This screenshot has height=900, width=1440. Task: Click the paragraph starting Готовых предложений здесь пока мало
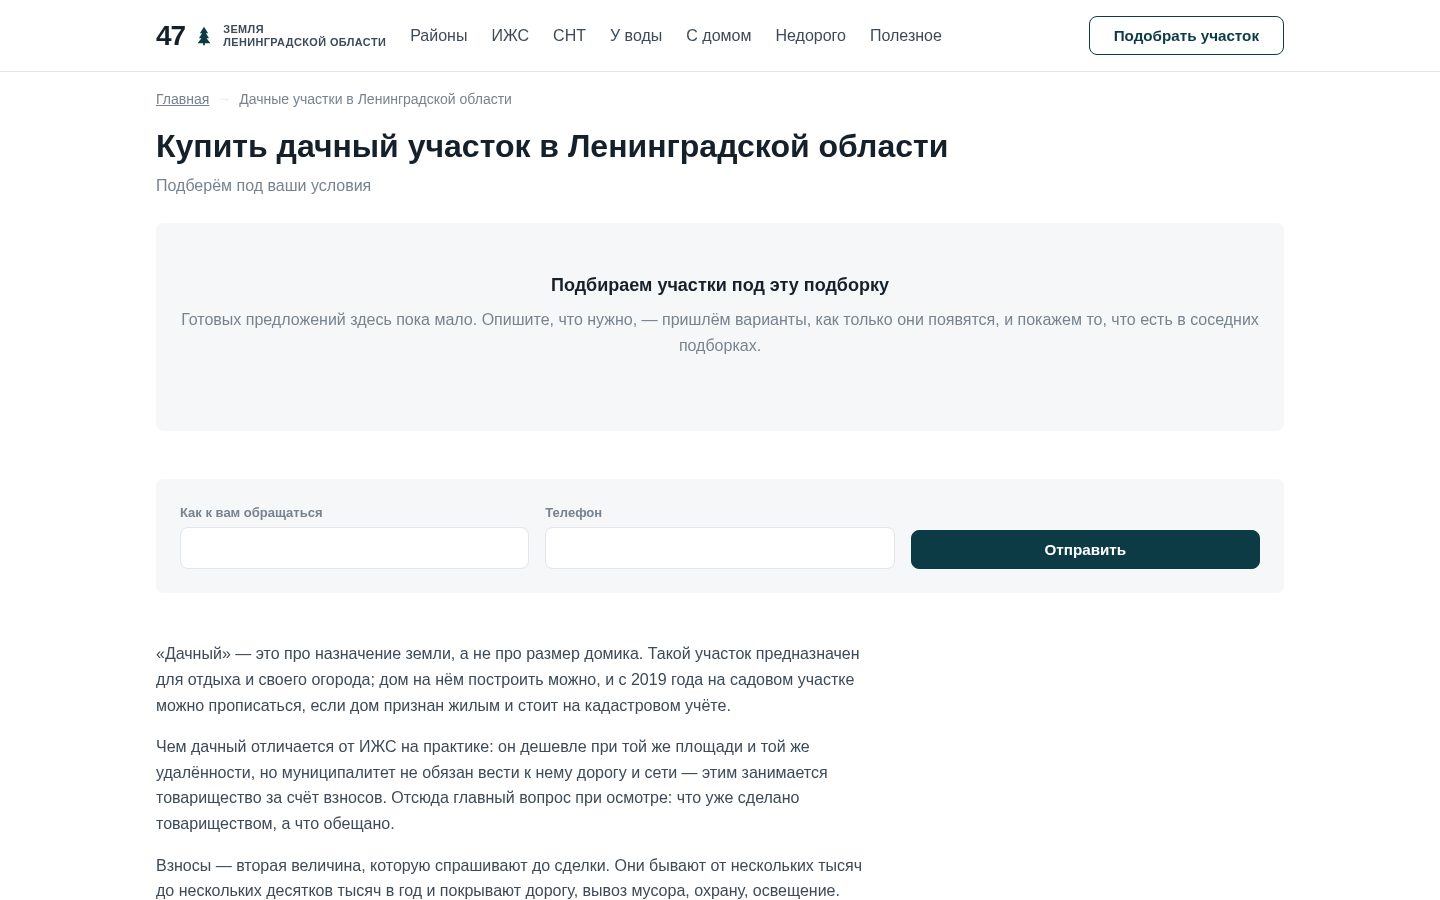[720, 332]
